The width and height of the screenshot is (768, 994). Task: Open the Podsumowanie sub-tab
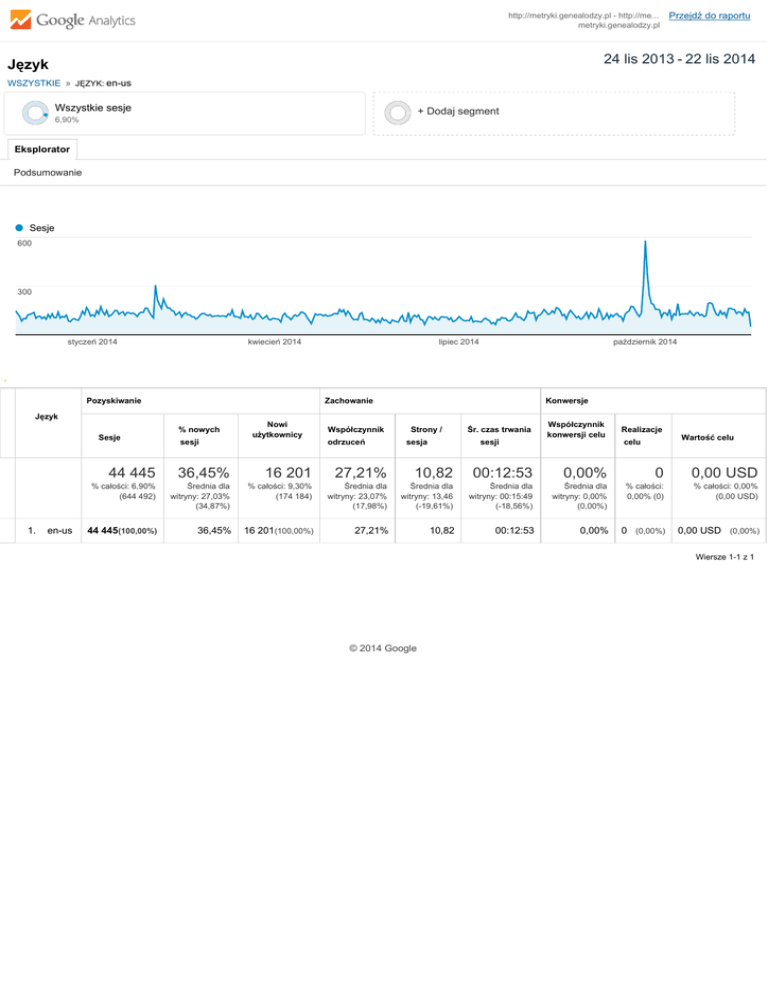click(48, 173)
